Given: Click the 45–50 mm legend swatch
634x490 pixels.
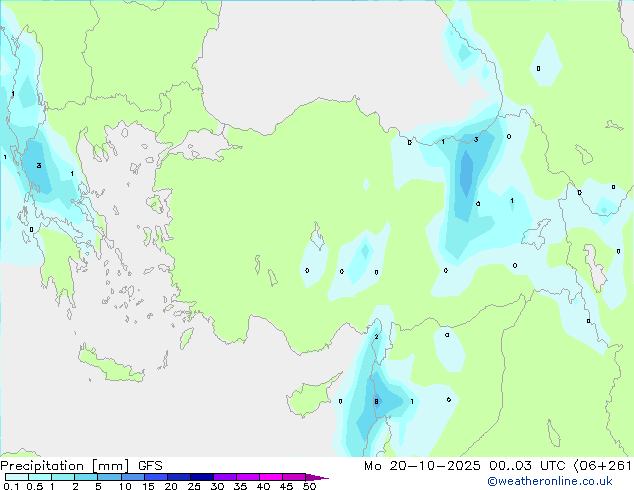Looking at the screenshot, I should pos(294,477).
